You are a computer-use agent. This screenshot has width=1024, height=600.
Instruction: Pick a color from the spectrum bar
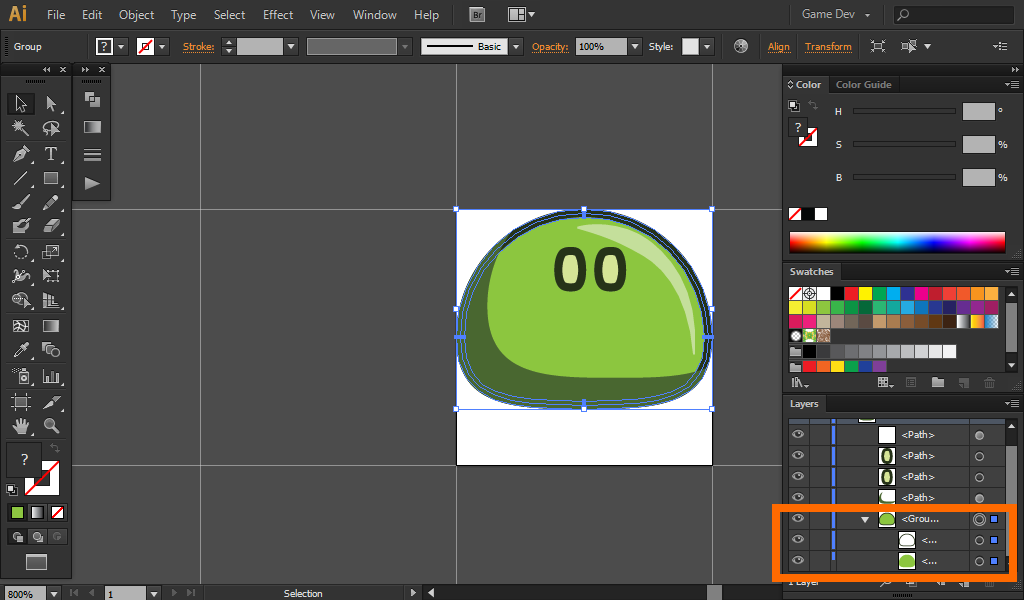[896, 242]
